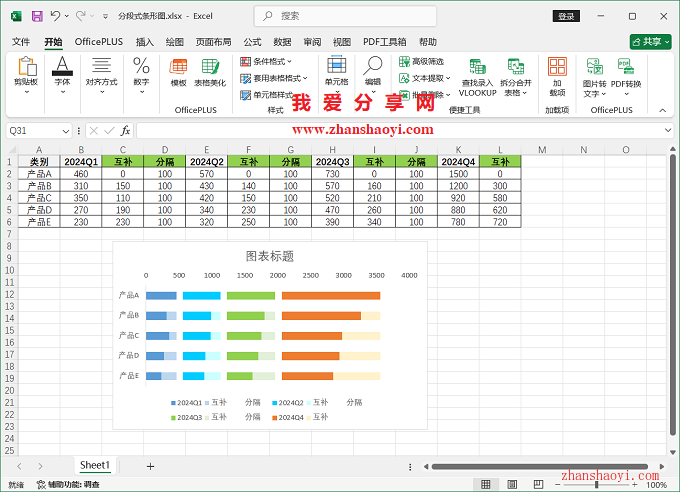Click the 图表标题 chart title text

click(269, 256)
